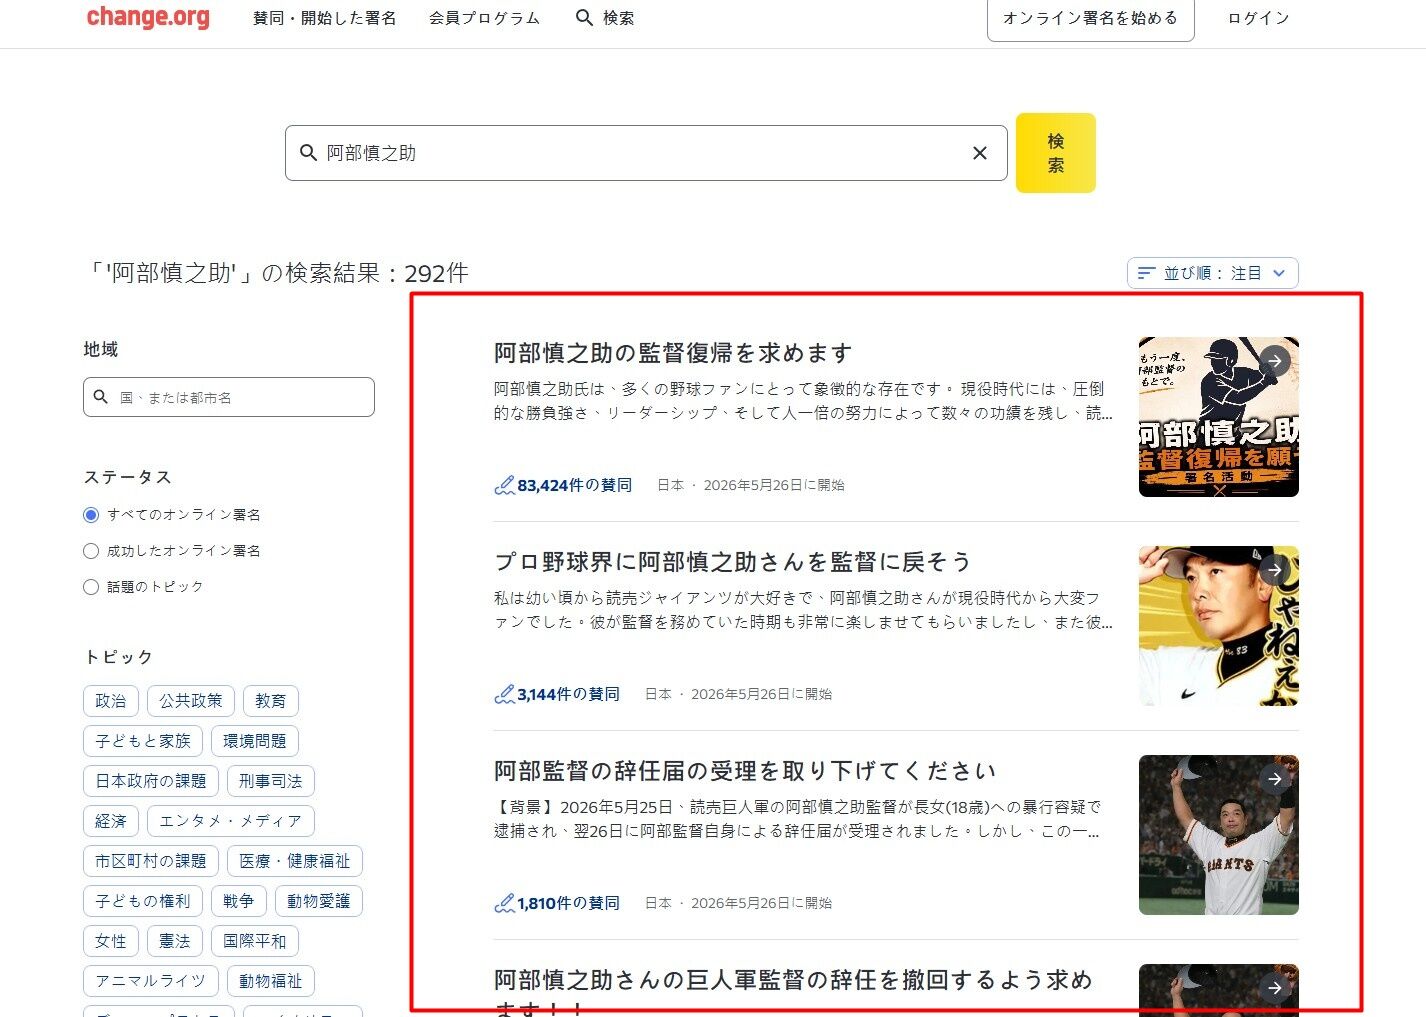The height and width of the screenshot is (1017, 1426).
Task: Open the petition 阿部監督の辞任届の受理を取り下げてください
Action: 745,771
